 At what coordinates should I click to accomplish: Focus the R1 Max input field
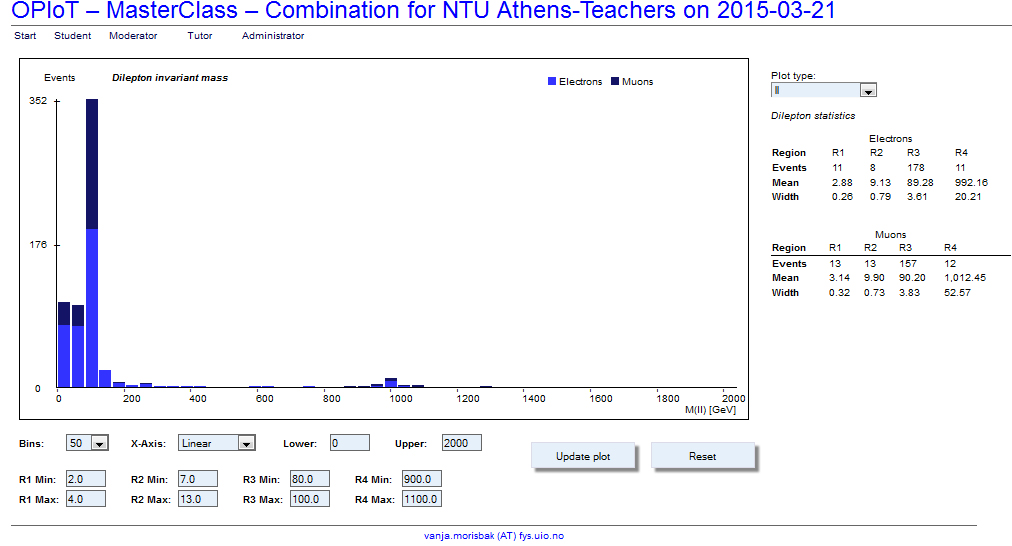click(86, 499)
